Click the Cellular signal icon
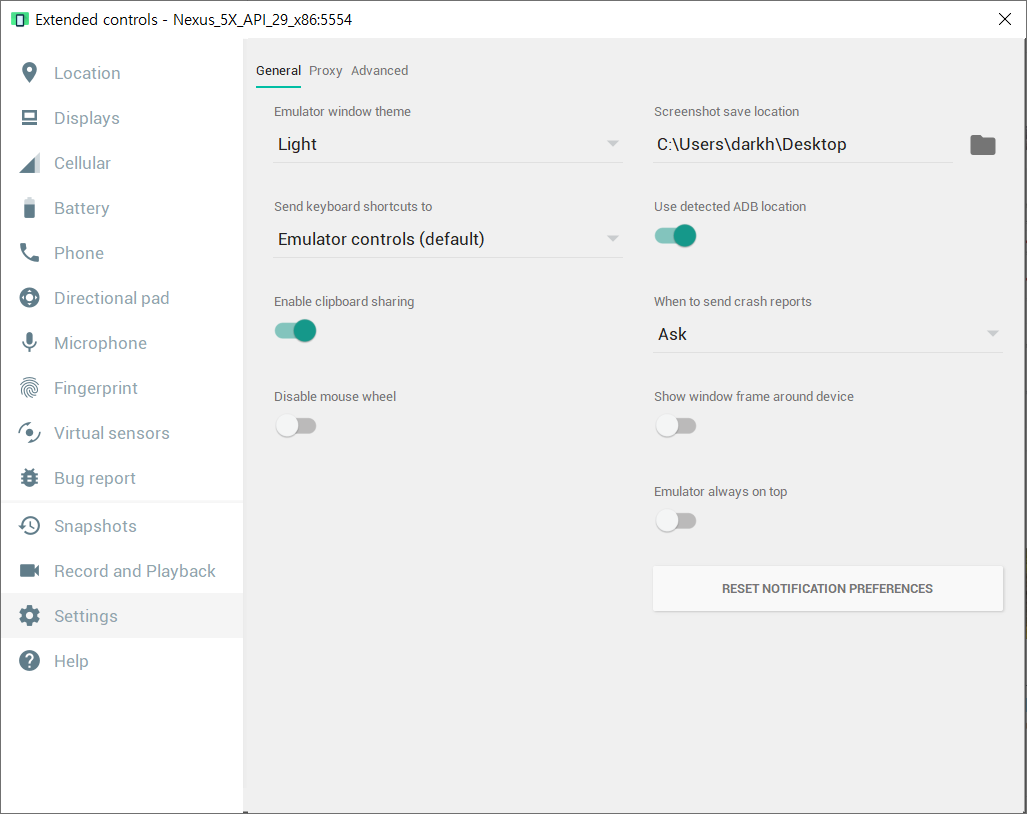 [29, 163]
